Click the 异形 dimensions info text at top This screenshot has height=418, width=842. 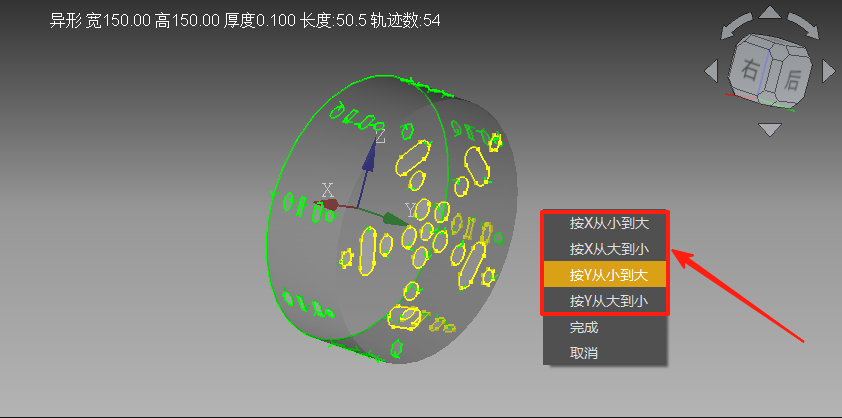click(x=245, y=19)
